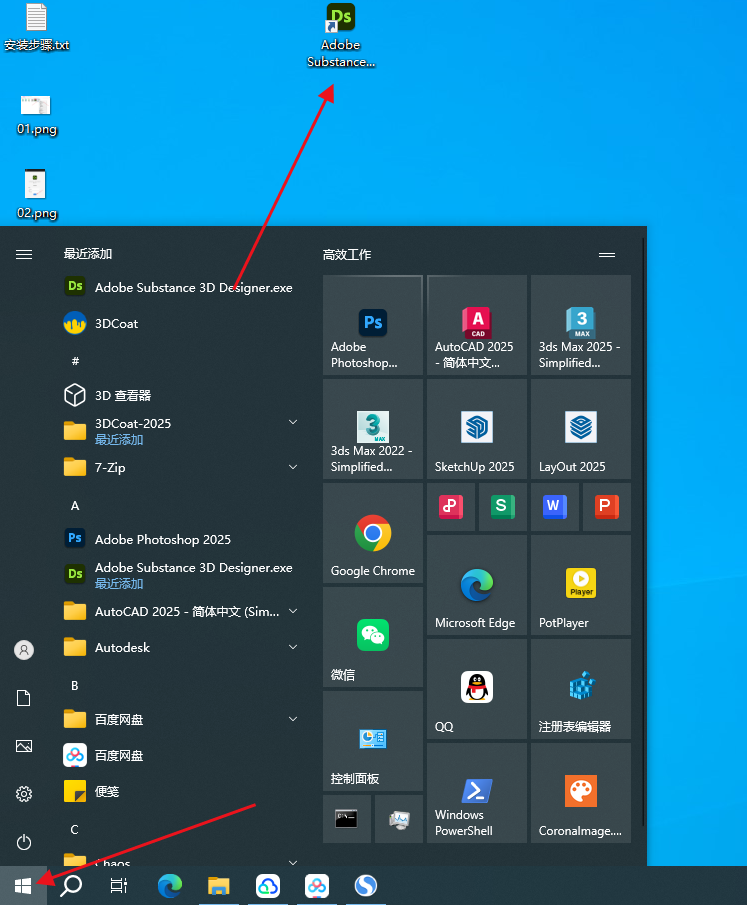Expand the 3DCoat-2025 folder
The image size is (747, 905).
coord(180,431)
